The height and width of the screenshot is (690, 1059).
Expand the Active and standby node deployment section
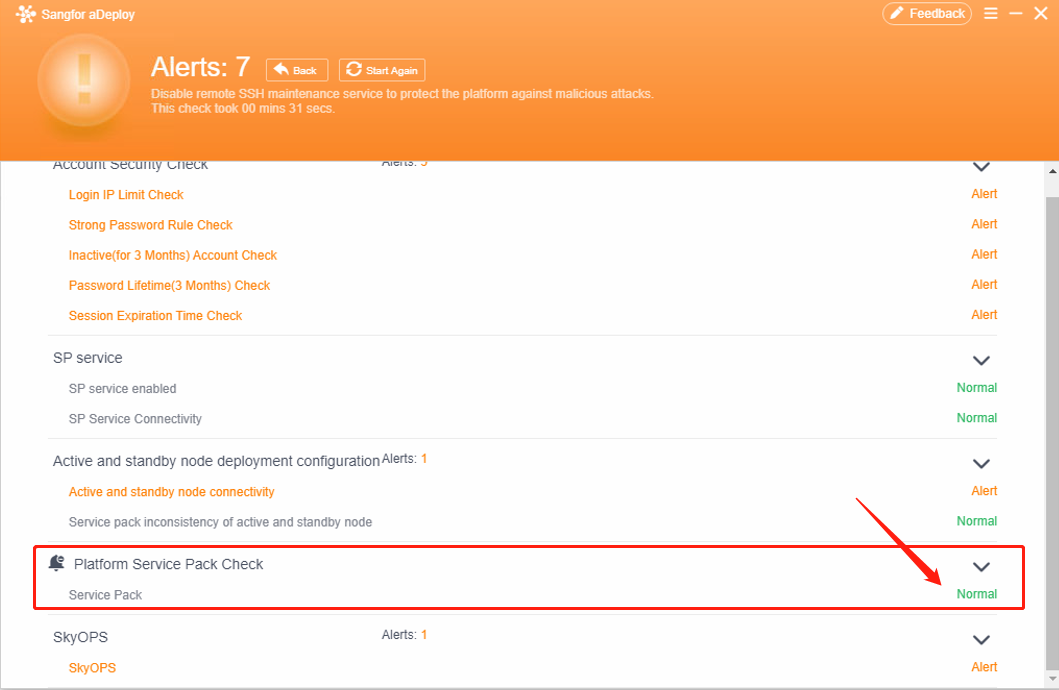click(981, 463)
